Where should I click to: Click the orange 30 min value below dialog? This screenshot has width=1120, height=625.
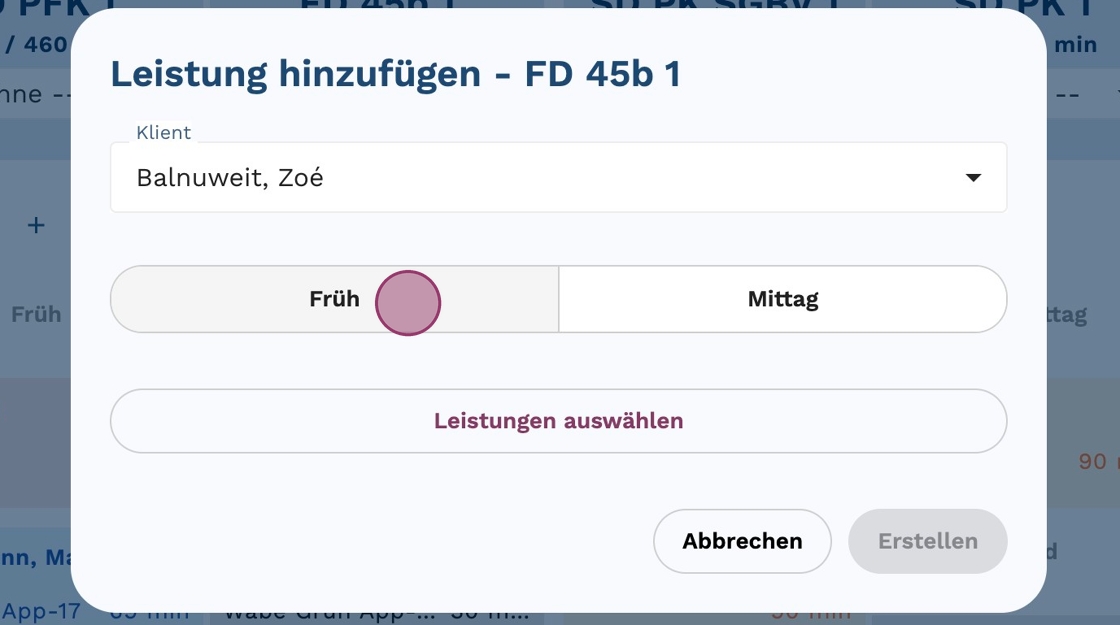(810, 613)
